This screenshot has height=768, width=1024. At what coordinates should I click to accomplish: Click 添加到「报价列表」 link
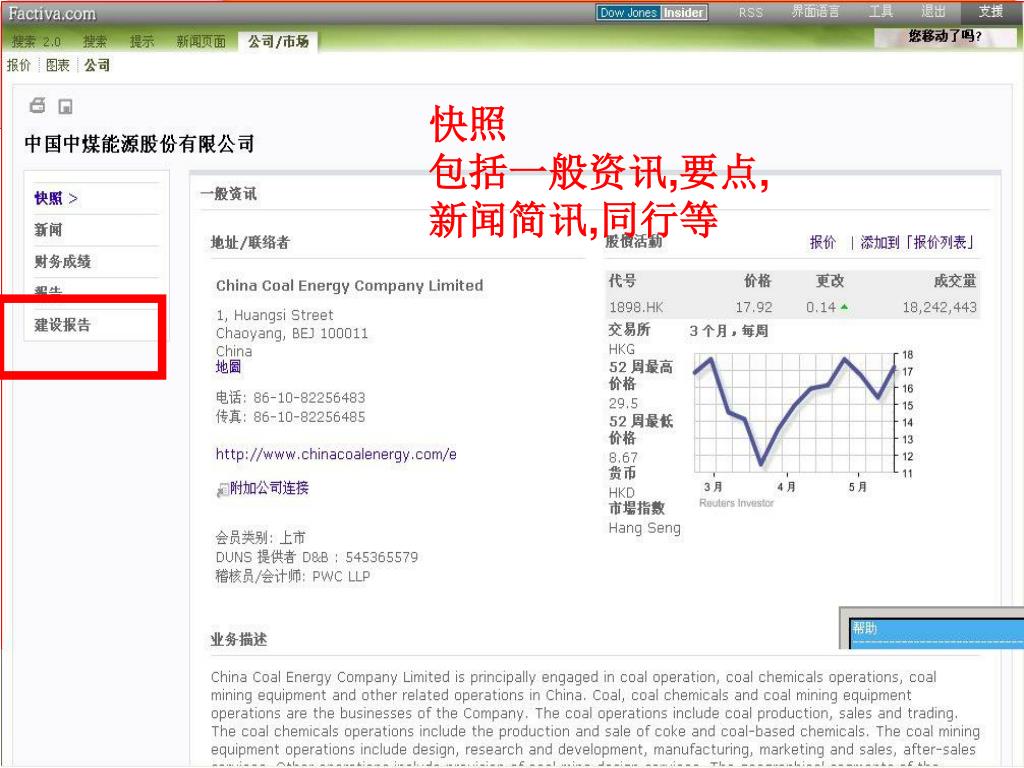tap(916, 243)
